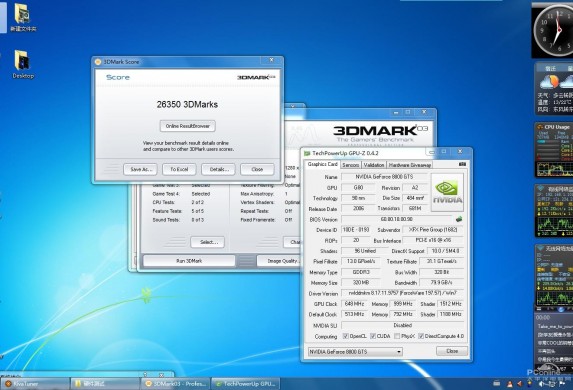This screenshot has width=573, height=390.
Task: Click the Pixel Fillrate value
Action: click(x=361, y=261)
